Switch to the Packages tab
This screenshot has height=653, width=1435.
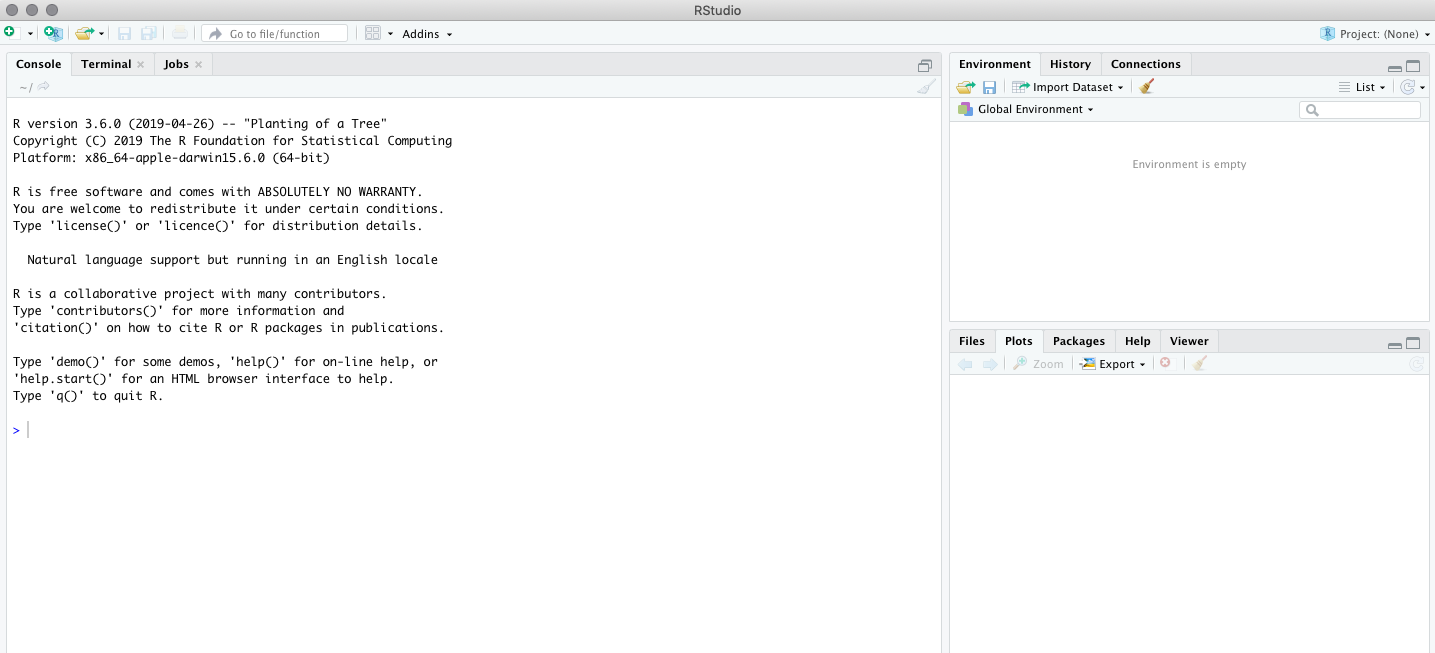1078,341
